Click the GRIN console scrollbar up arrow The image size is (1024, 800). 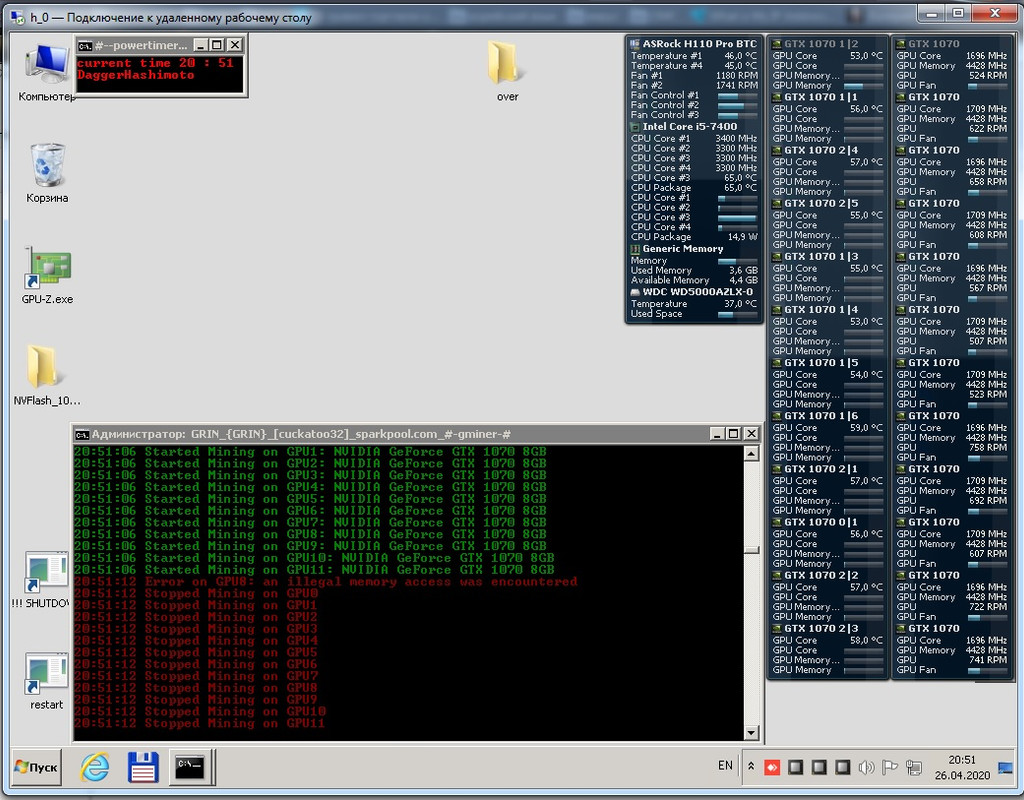[x=751, y=453]
